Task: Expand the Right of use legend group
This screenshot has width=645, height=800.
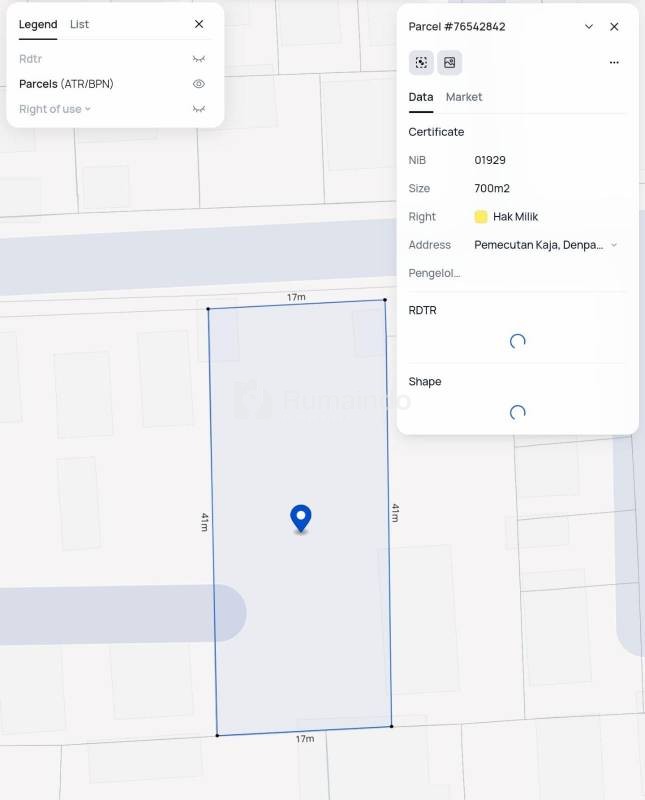Action: [x=88, y=109]
